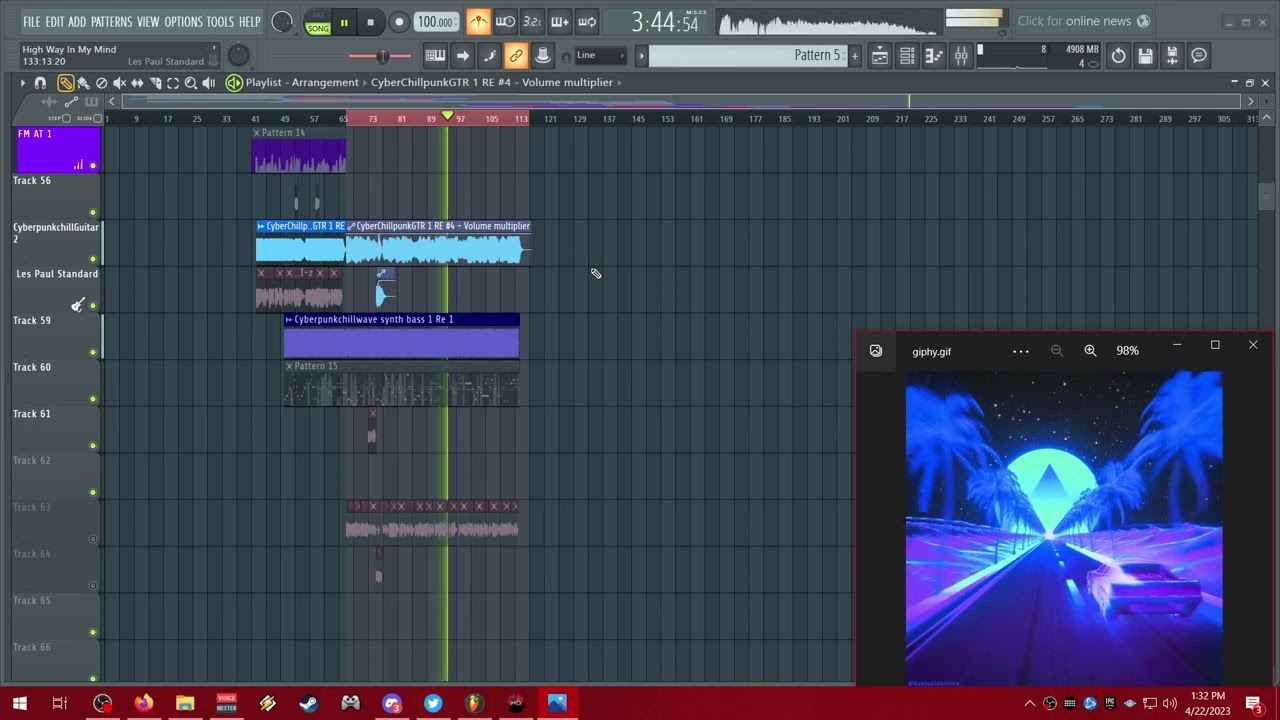Open the Mixer view button
This screenshot has width=1280, height=720.
(x=961, y=55)
